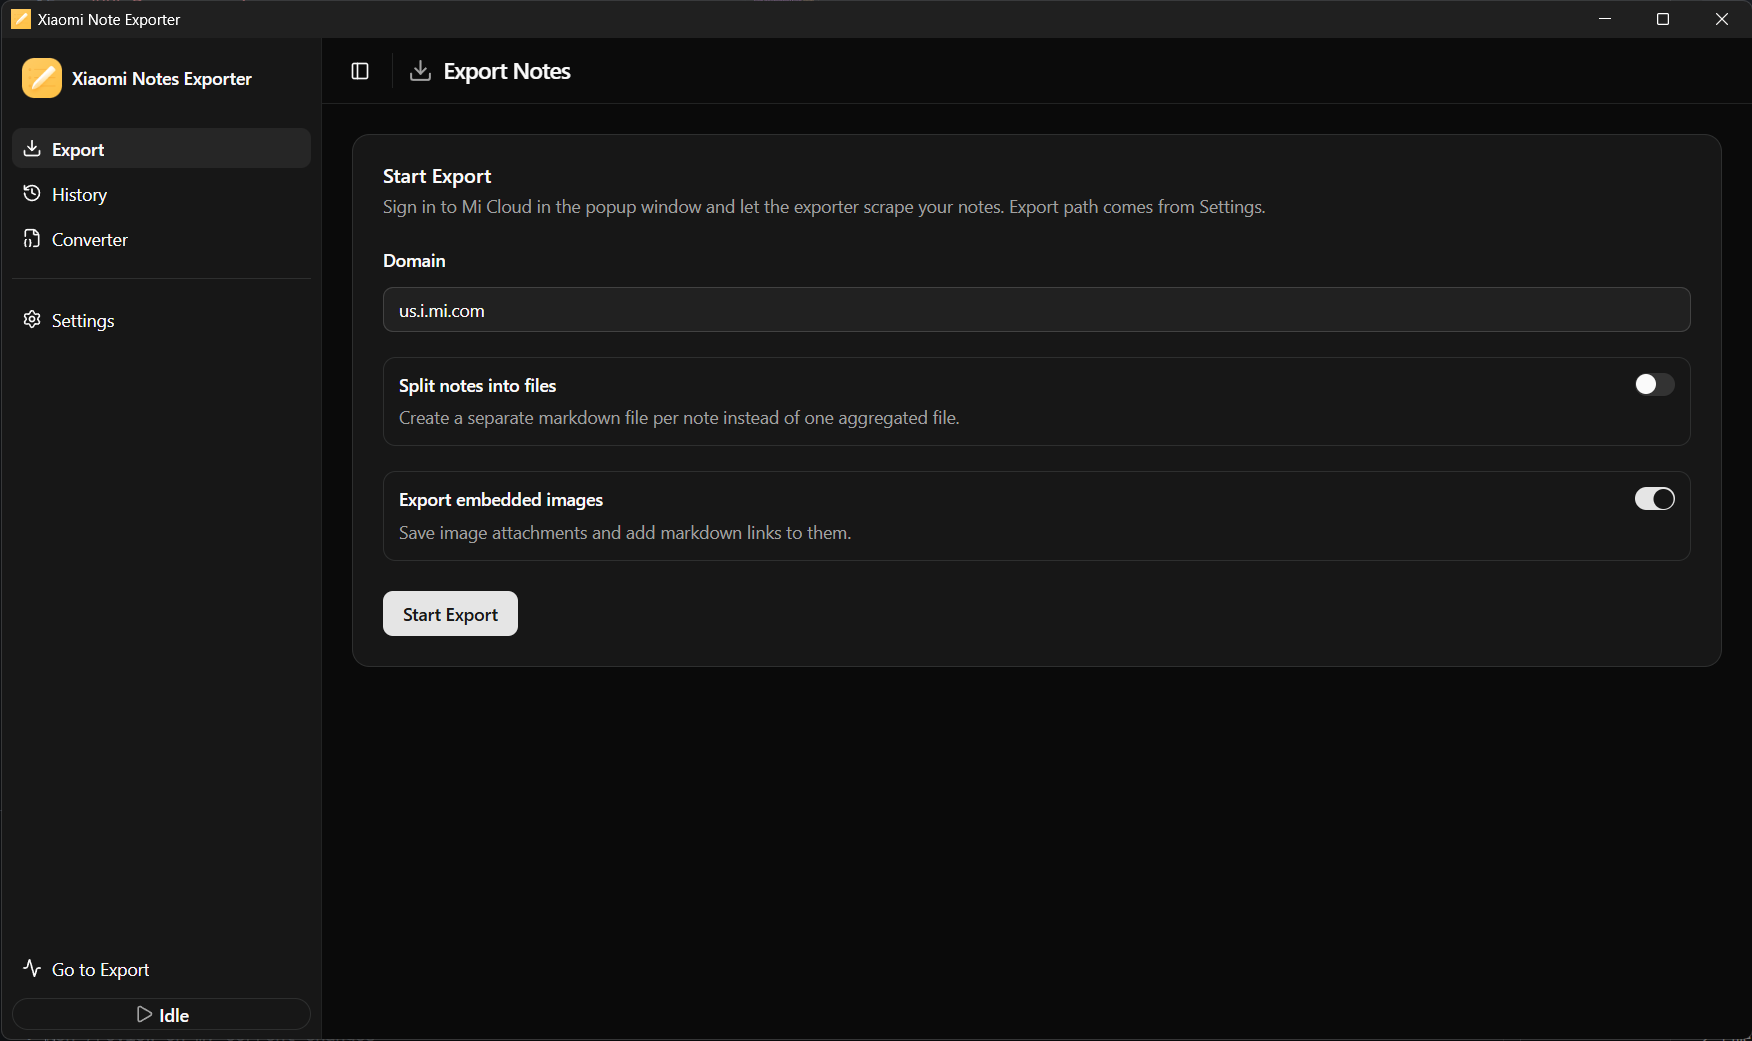Screen dimensions: 1752x1041
Task: Minimize the Xiaomi Note Exporter window
Action: click(1605, 19)
